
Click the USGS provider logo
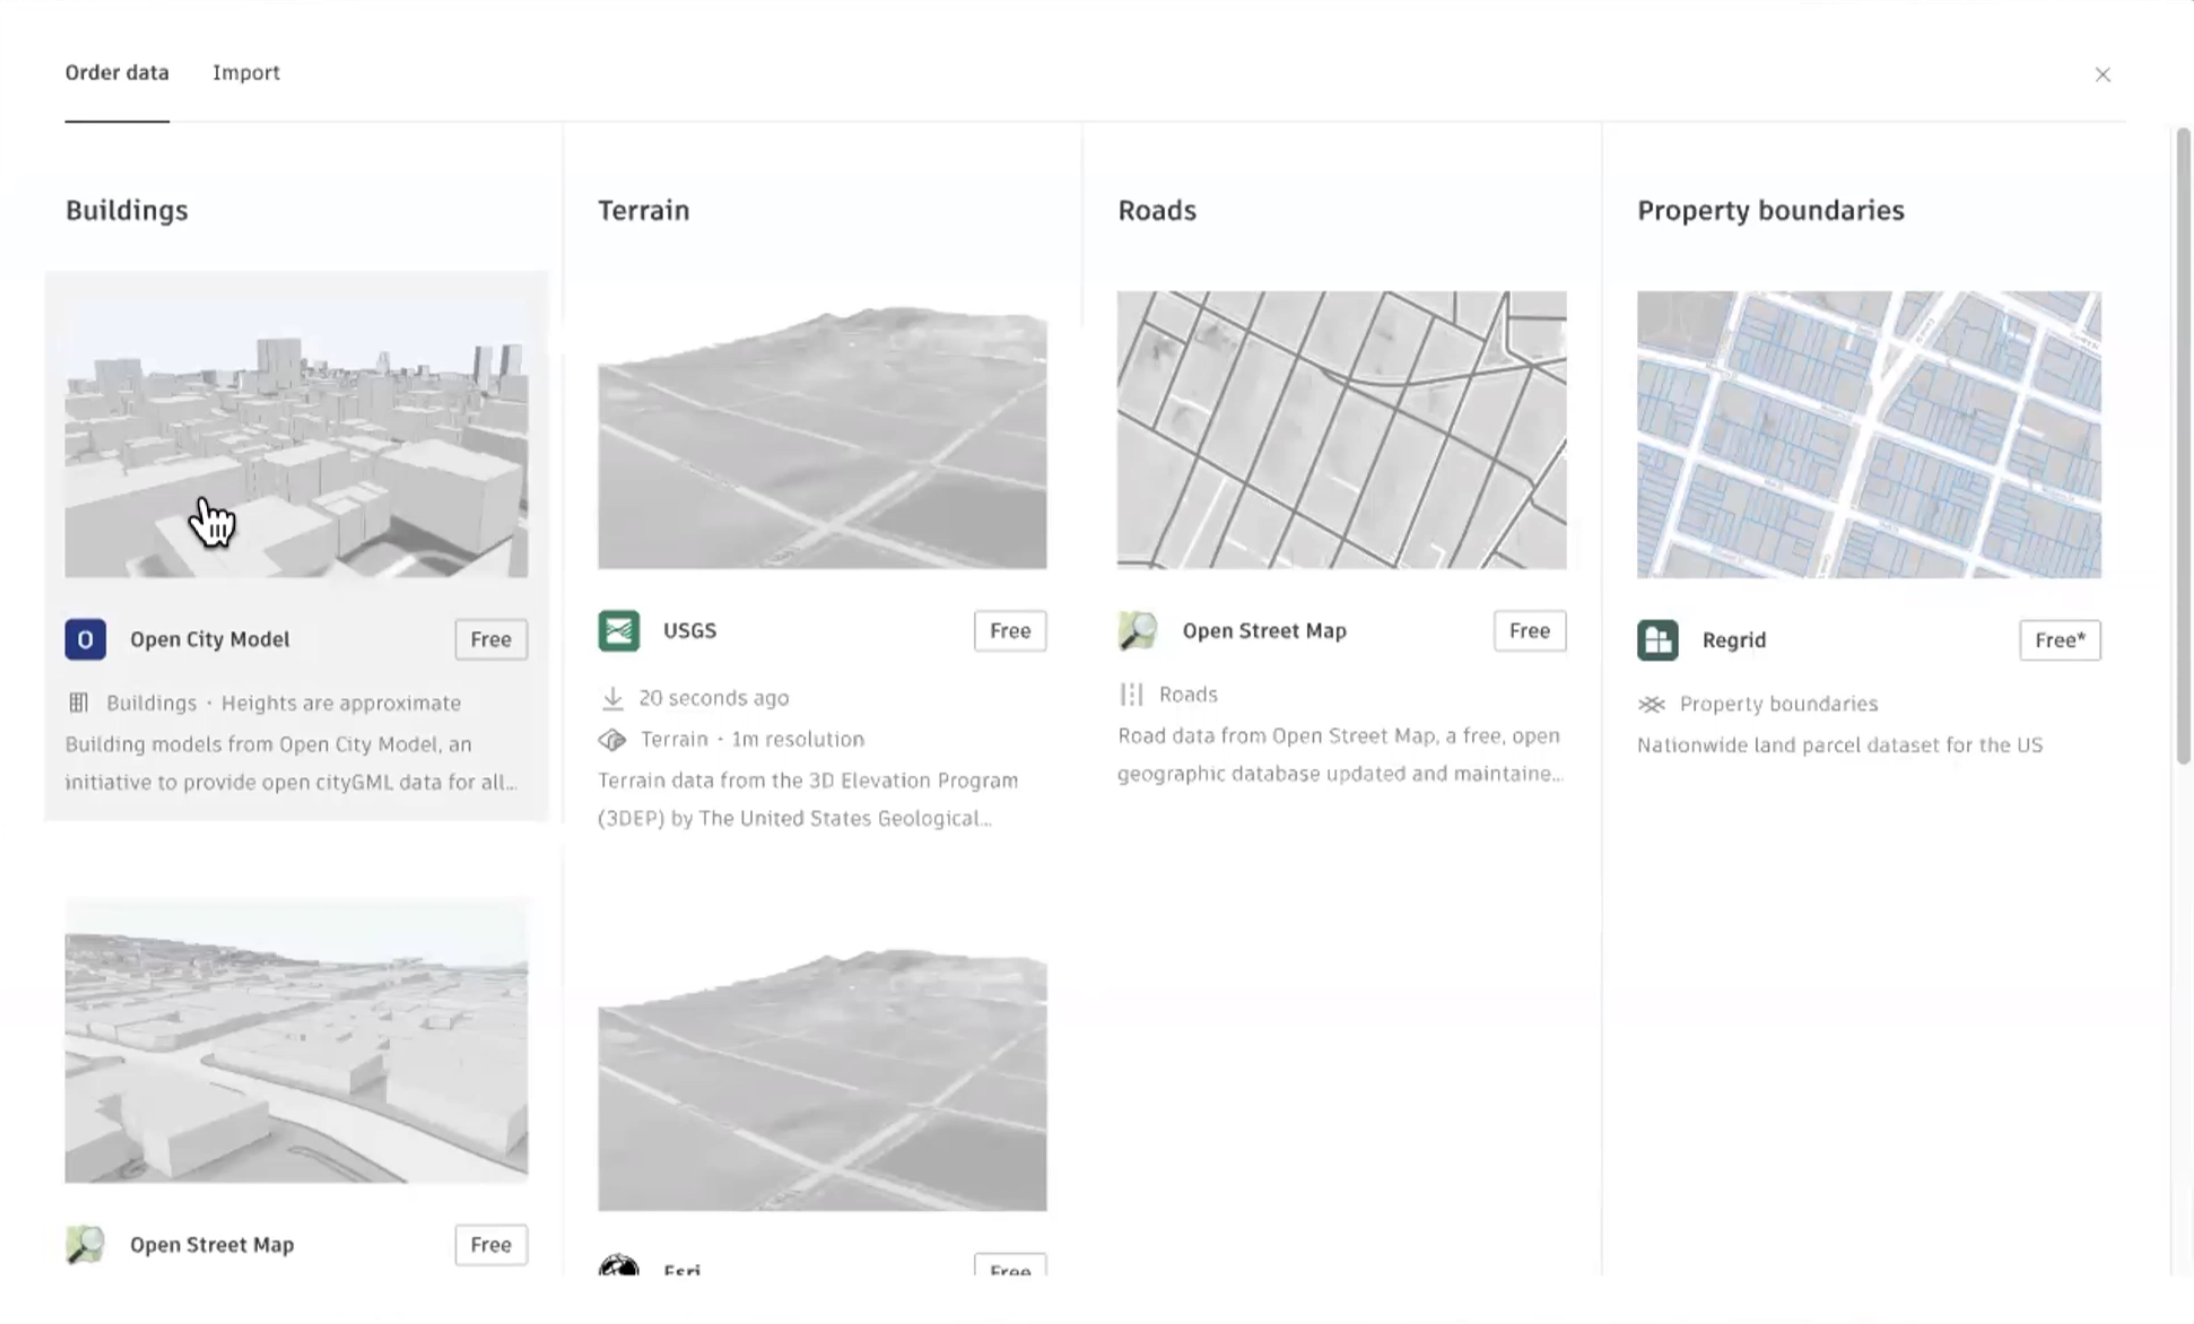click(619, 631)
